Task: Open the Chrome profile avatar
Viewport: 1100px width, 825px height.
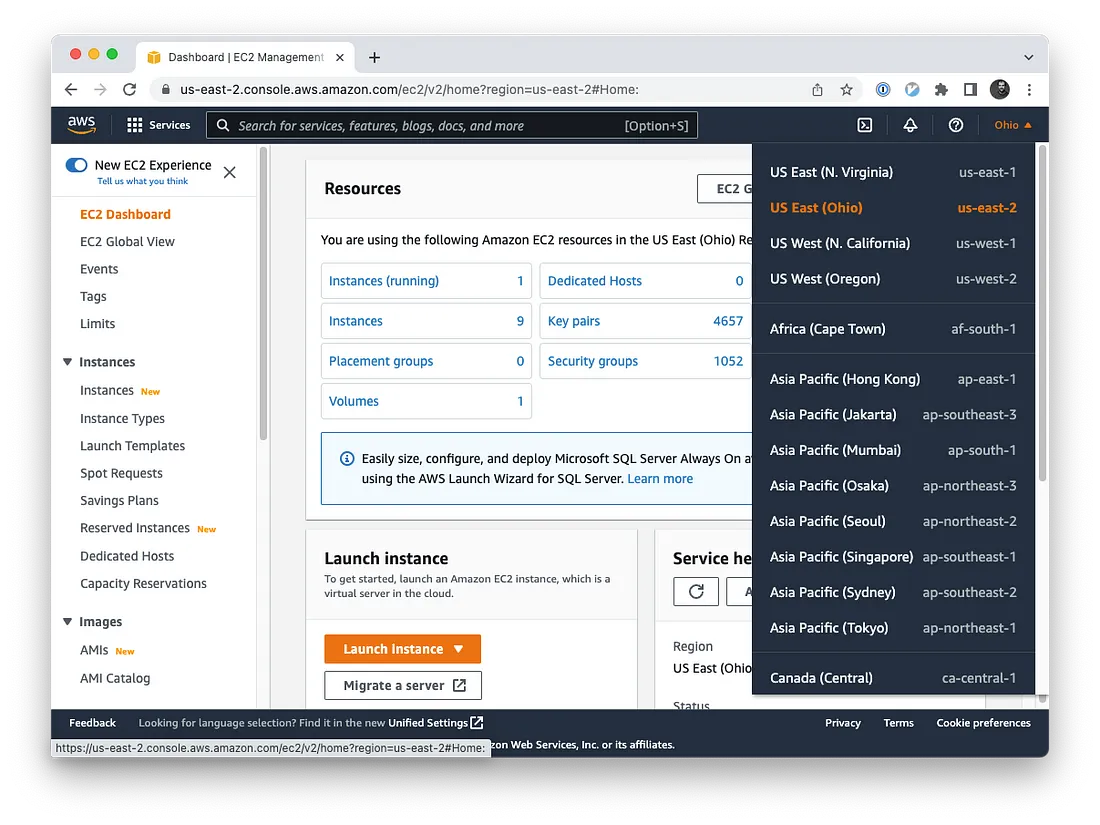Action: point(1000,89)
